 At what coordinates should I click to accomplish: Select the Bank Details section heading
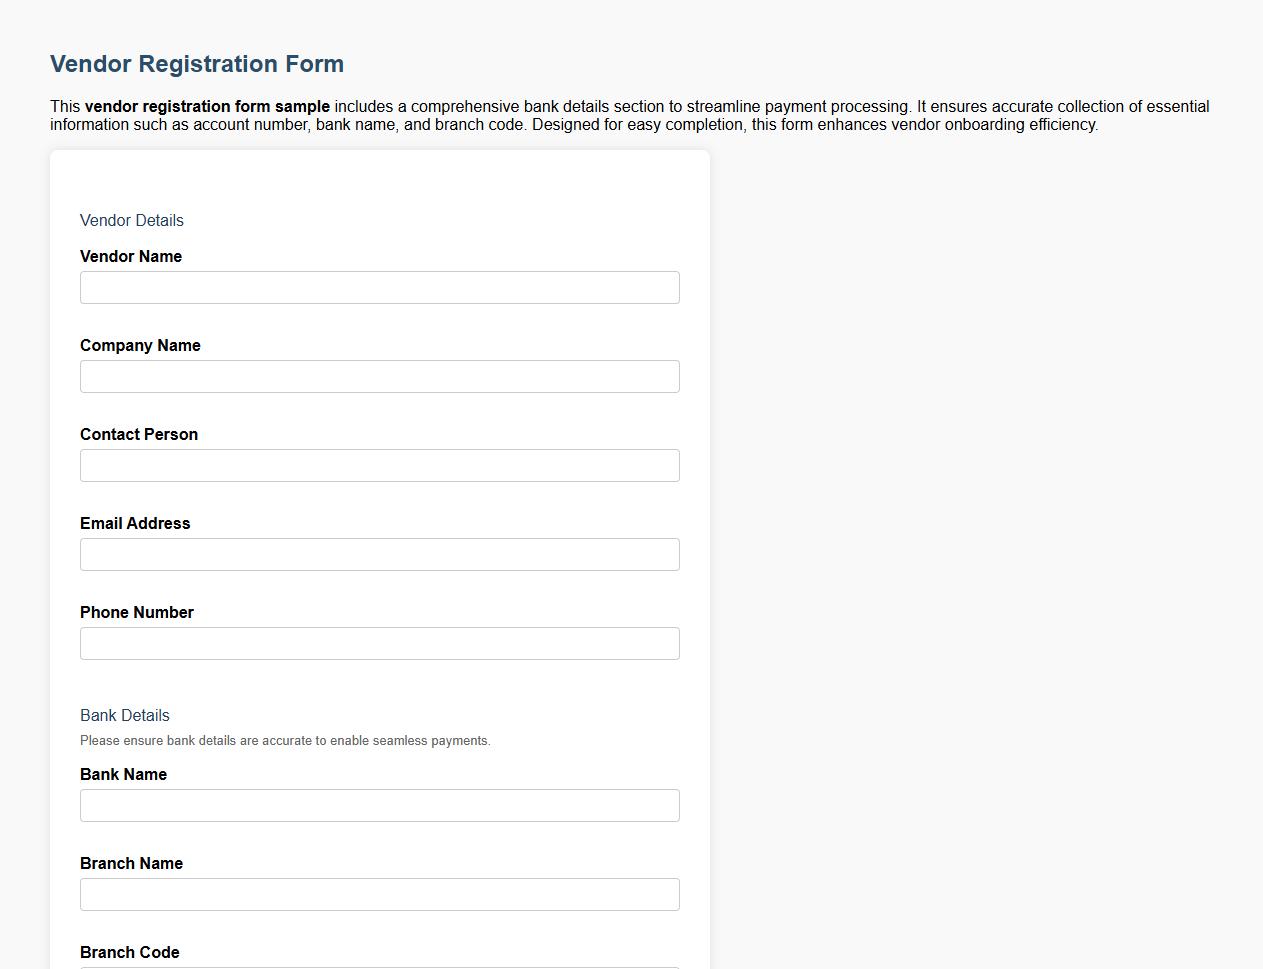pyautogui.click(x=124, y=715)
